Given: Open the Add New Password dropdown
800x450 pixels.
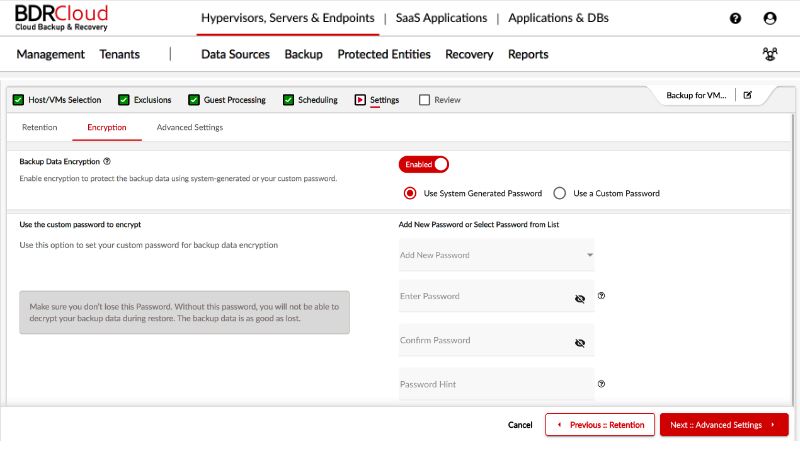Looking at the screenshot, I should 496,255.
